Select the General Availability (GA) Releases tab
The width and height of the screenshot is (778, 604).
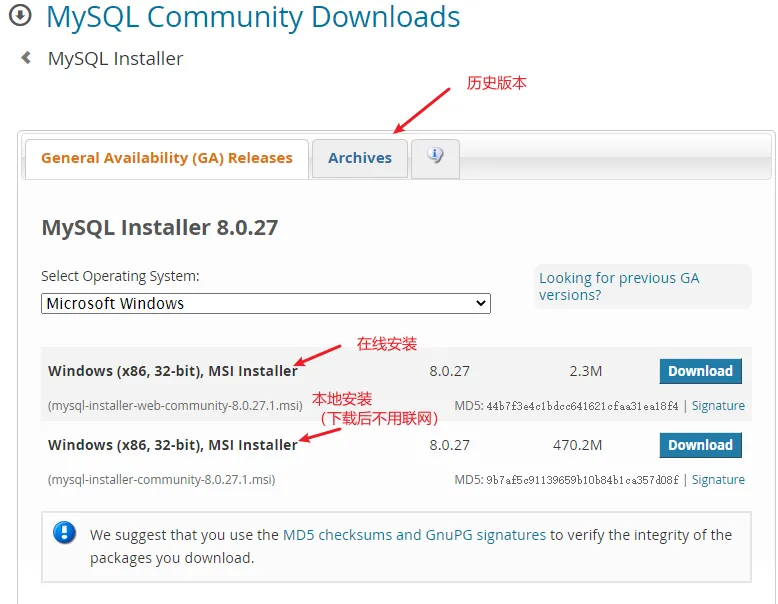167,158
